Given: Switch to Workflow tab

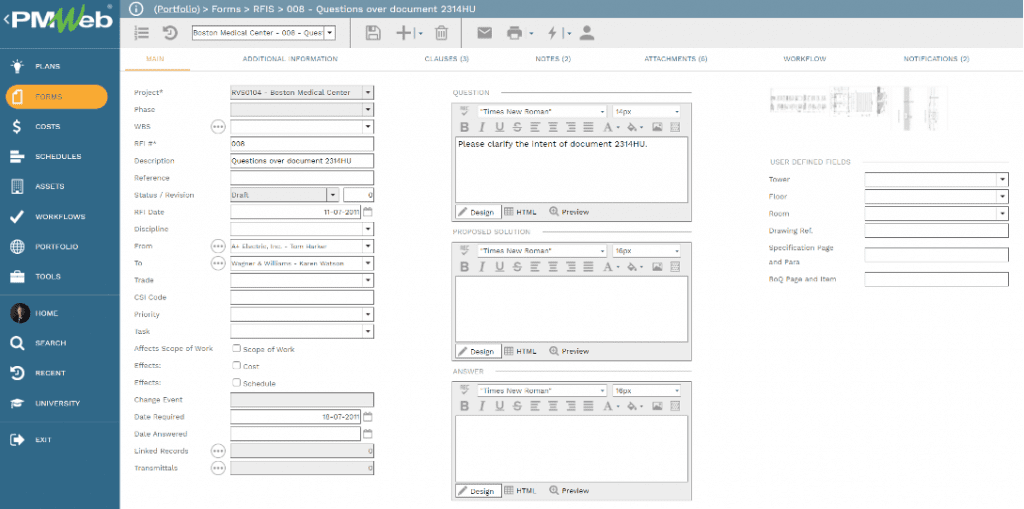Looking at the screenshot, I should tap(805, 59).
